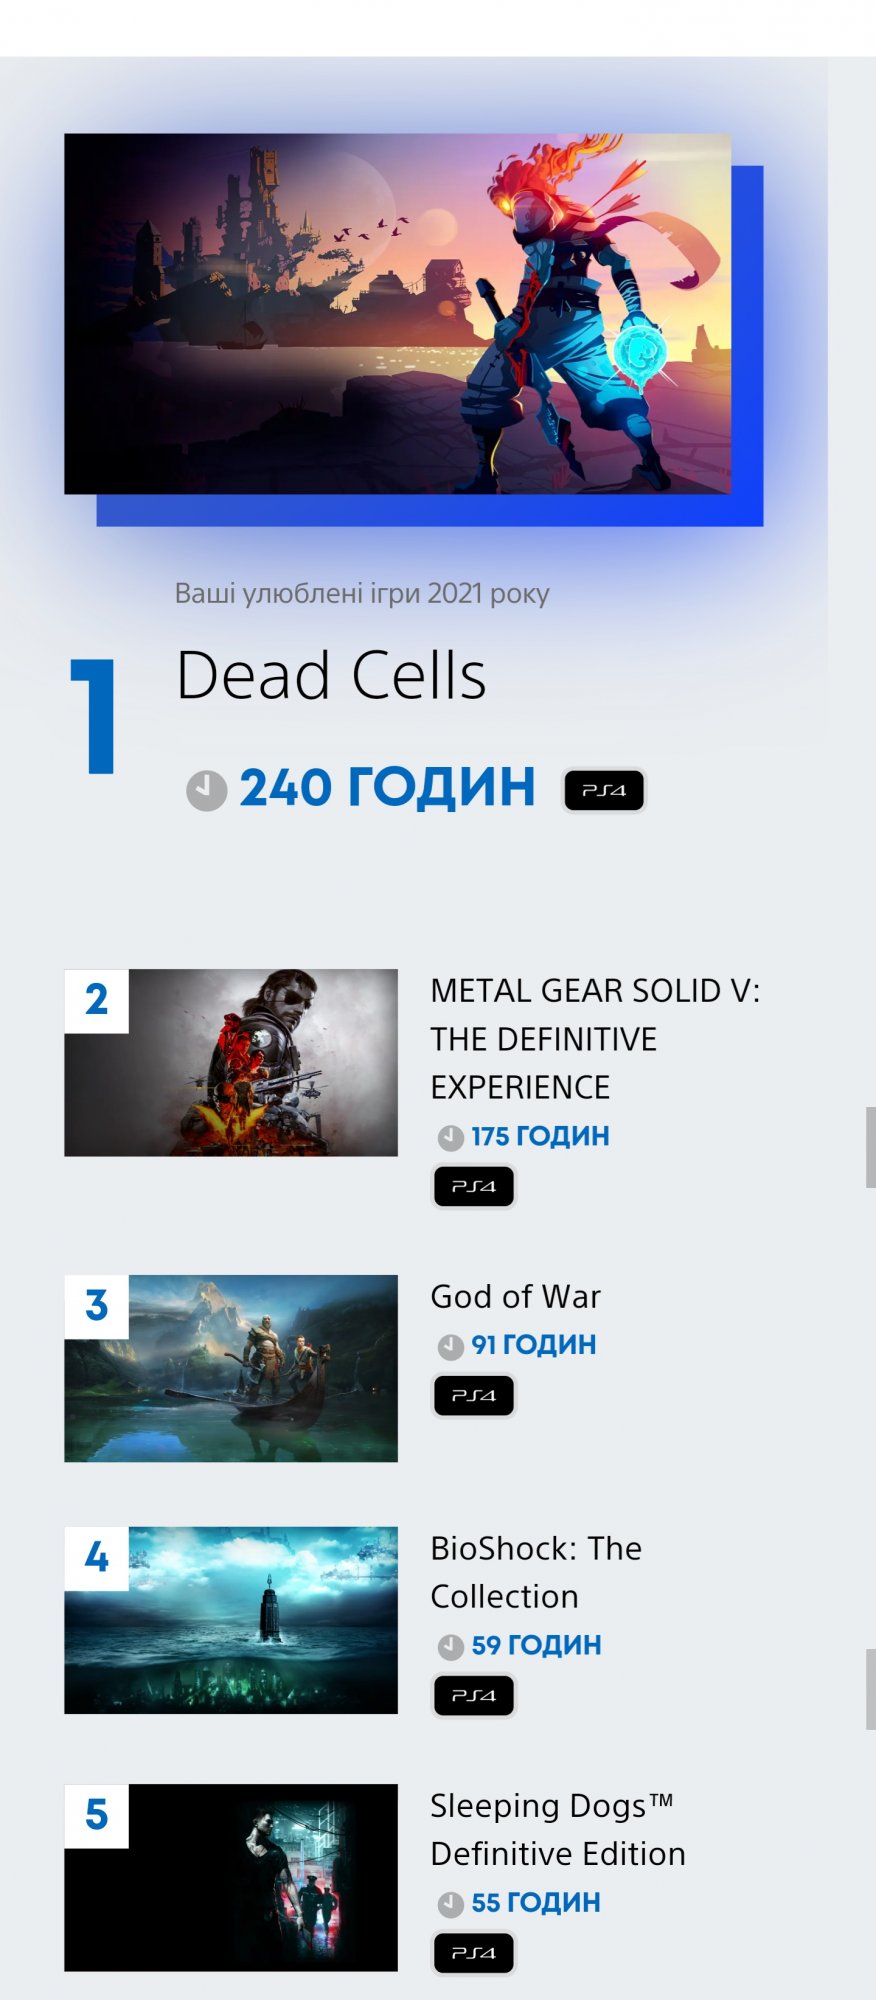Click the METAL GEAR SOLID V title
This screenshot has width=876, height=2000.
coord(594,1038)
